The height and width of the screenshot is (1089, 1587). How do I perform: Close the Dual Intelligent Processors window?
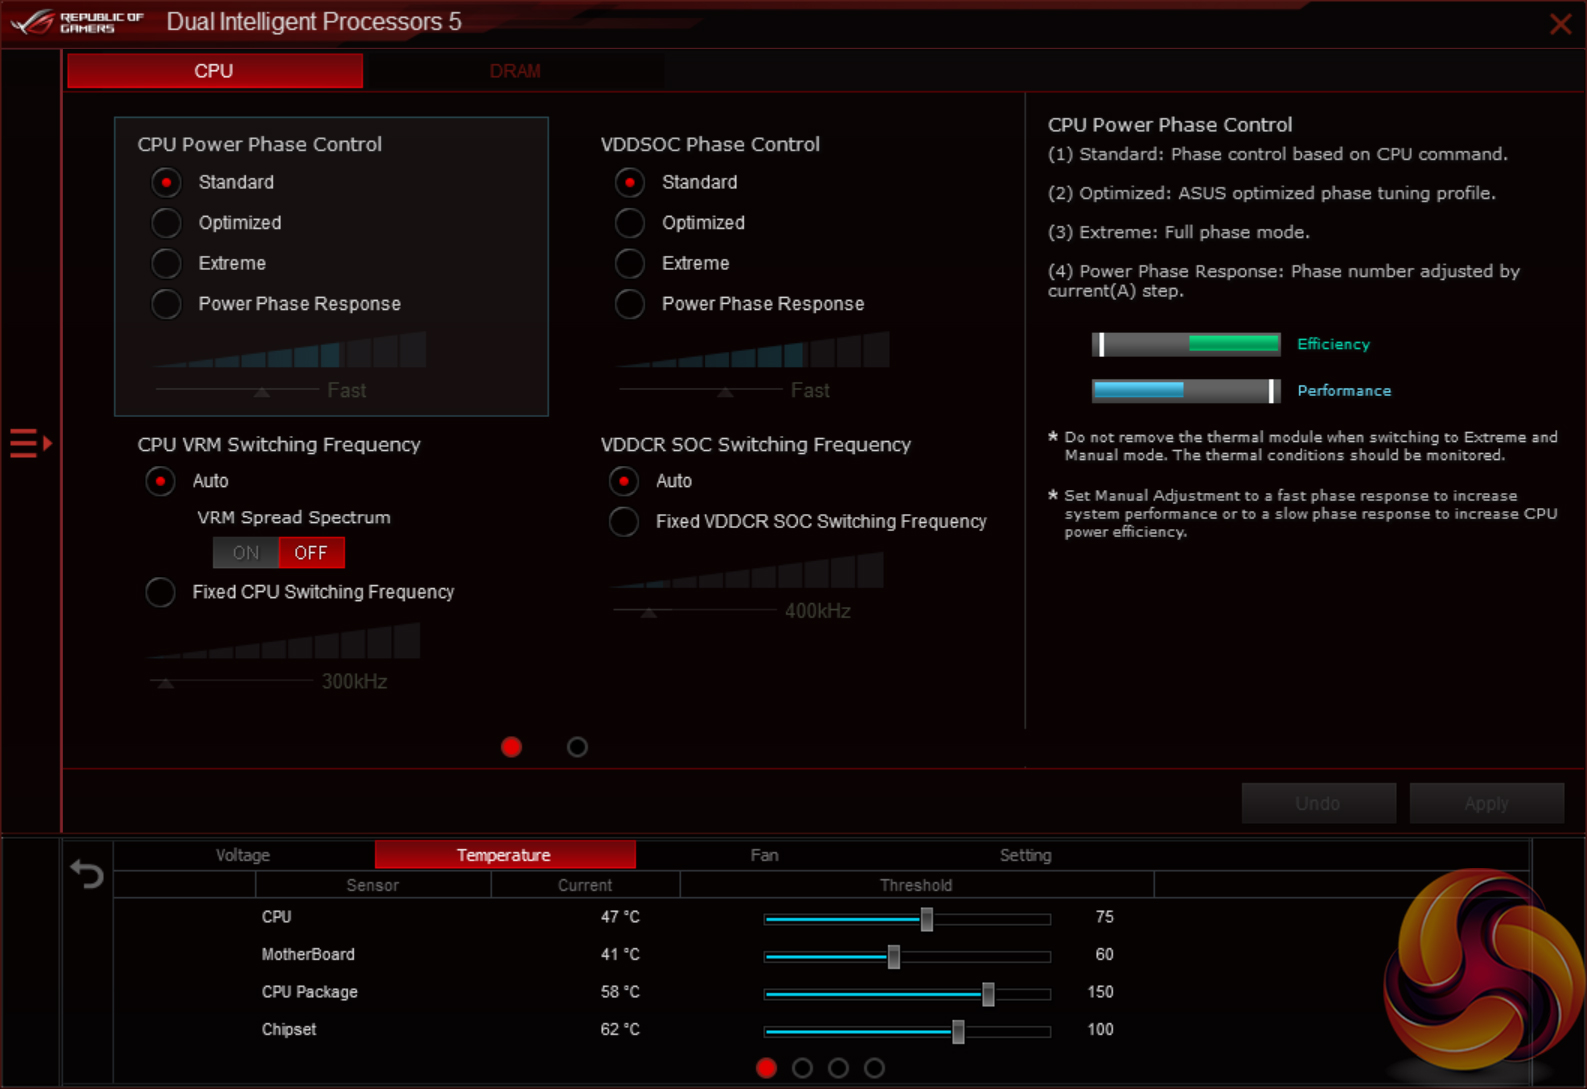pos(1560,24)
